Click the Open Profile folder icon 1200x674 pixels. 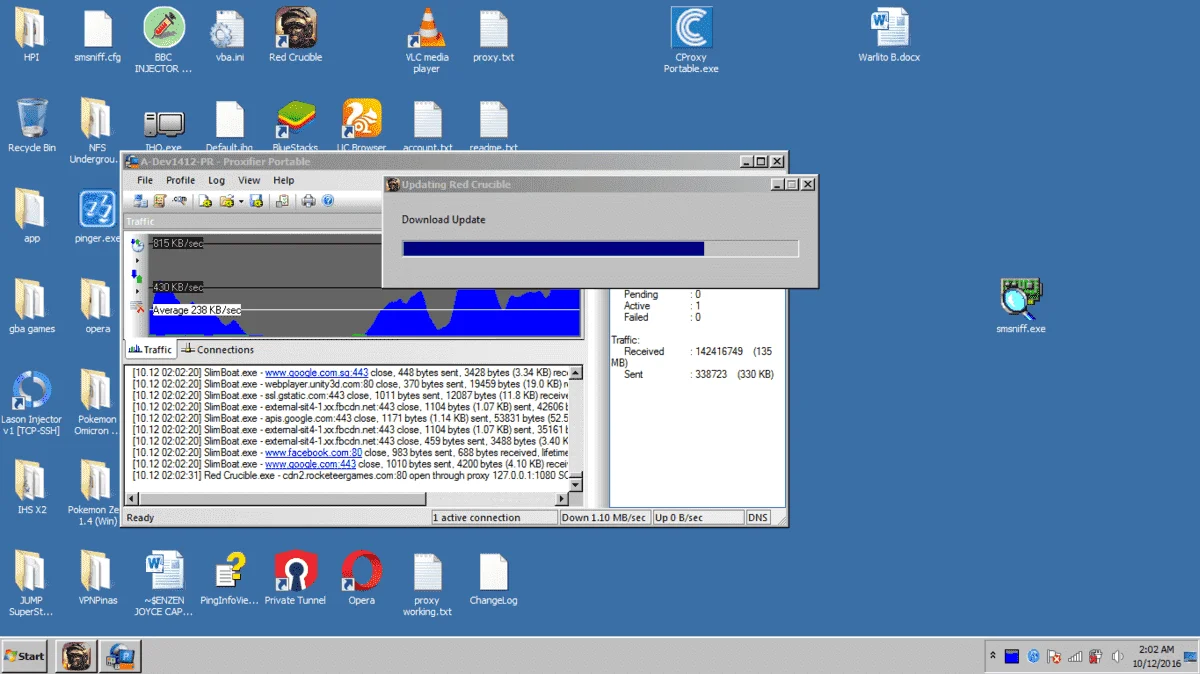coord(227,201)
